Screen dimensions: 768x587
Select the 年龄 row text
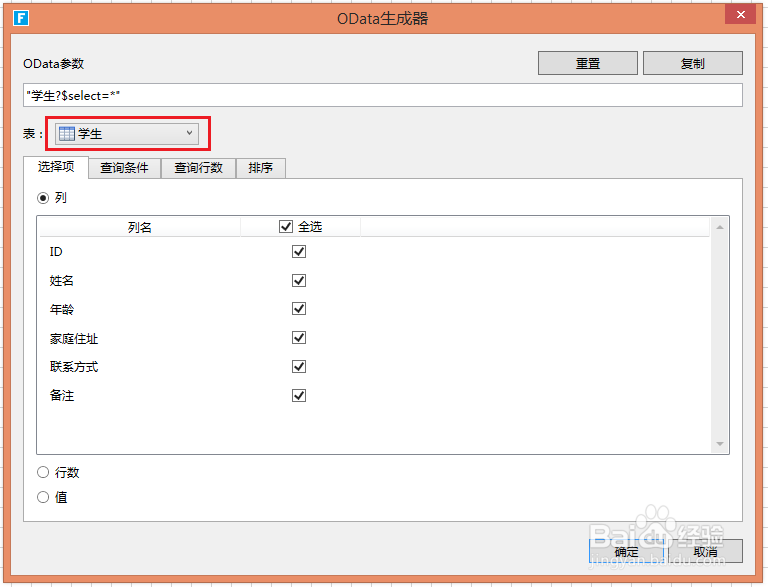(x=62, y=309)
